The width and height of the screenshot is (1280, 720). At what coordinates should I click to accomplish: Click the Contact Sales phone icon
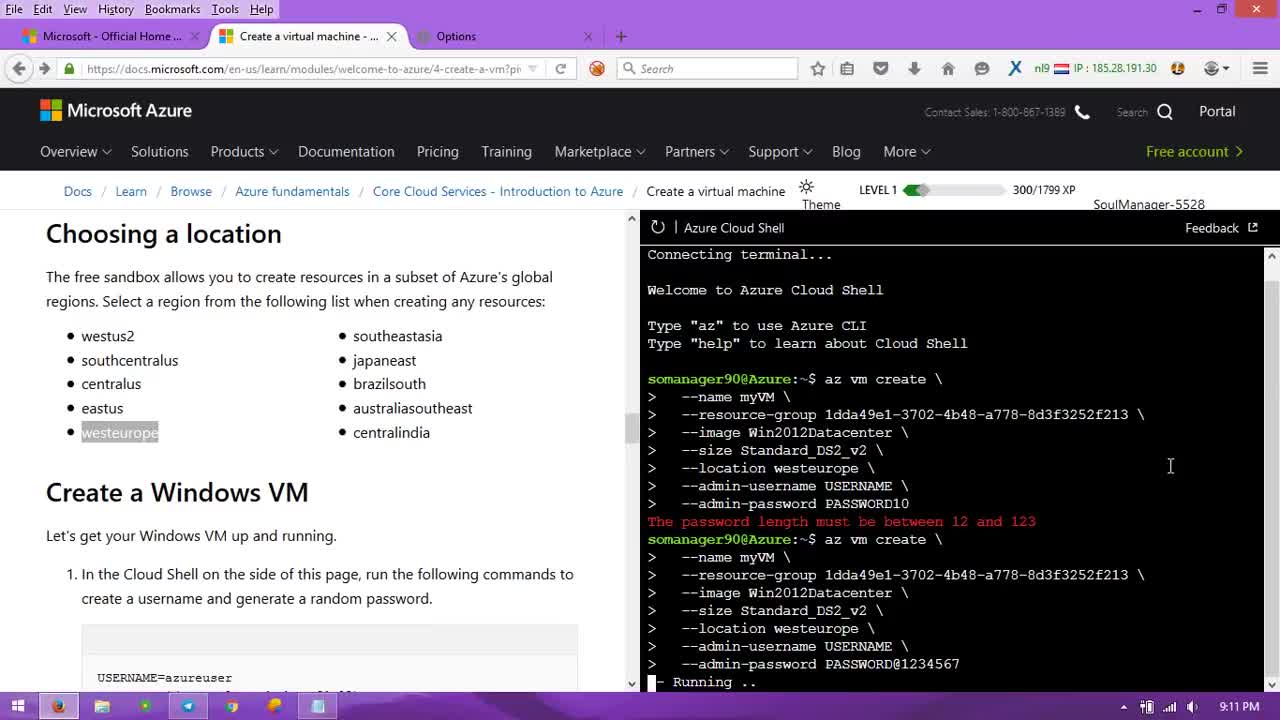click(1082, 112)
